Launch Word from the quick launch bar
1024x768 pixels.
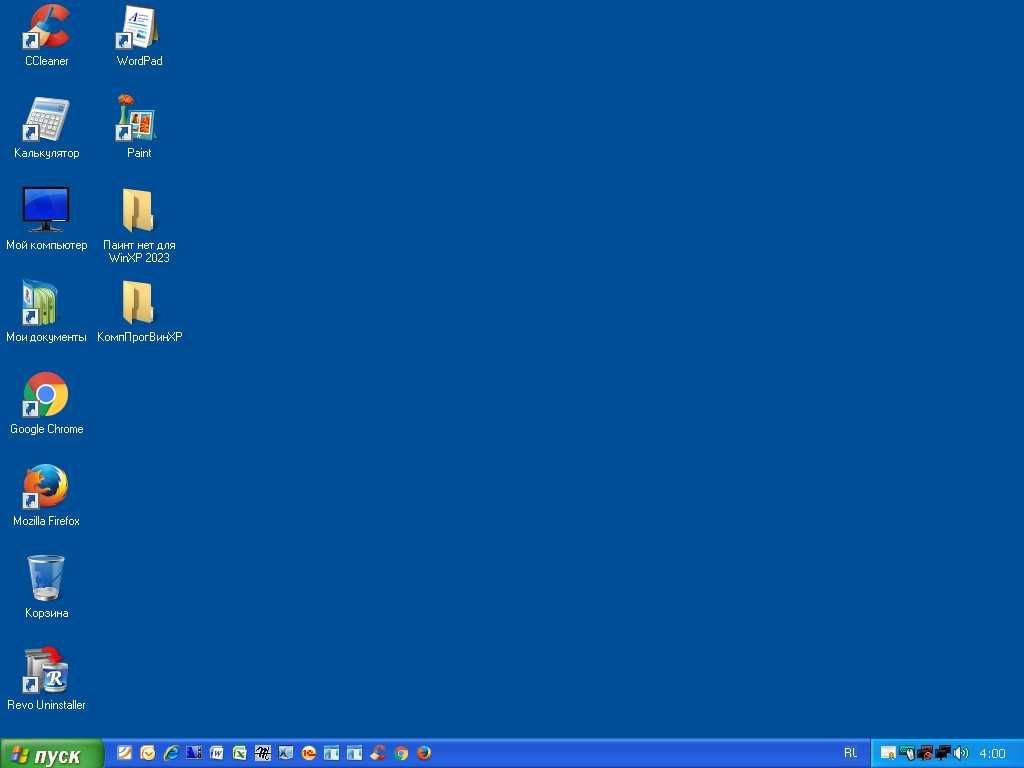coord(217,753)
